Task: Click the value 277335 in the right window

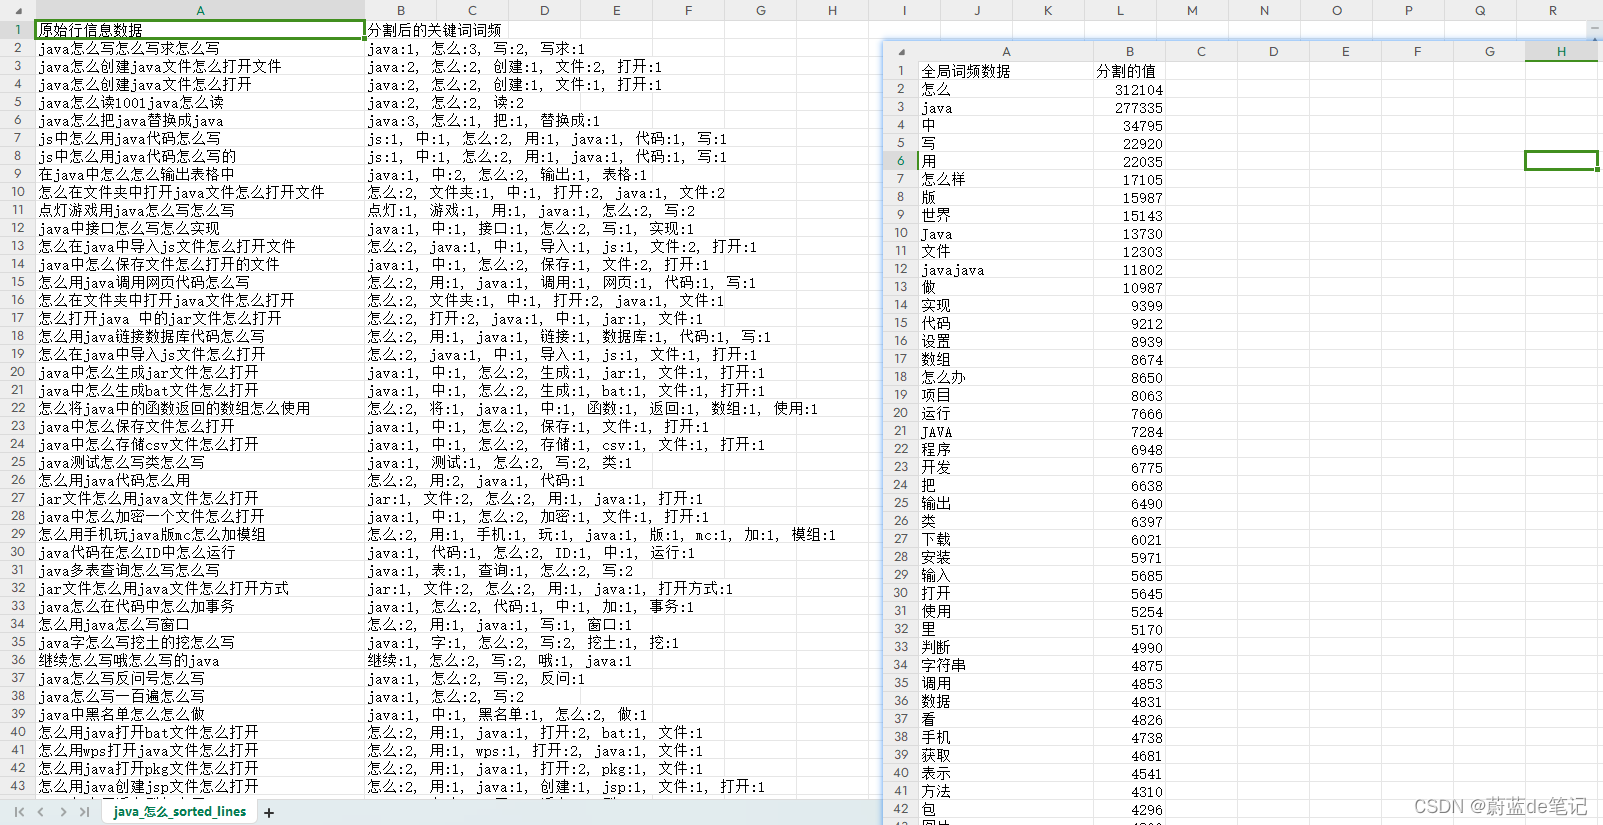Action: click(1130, 107)
